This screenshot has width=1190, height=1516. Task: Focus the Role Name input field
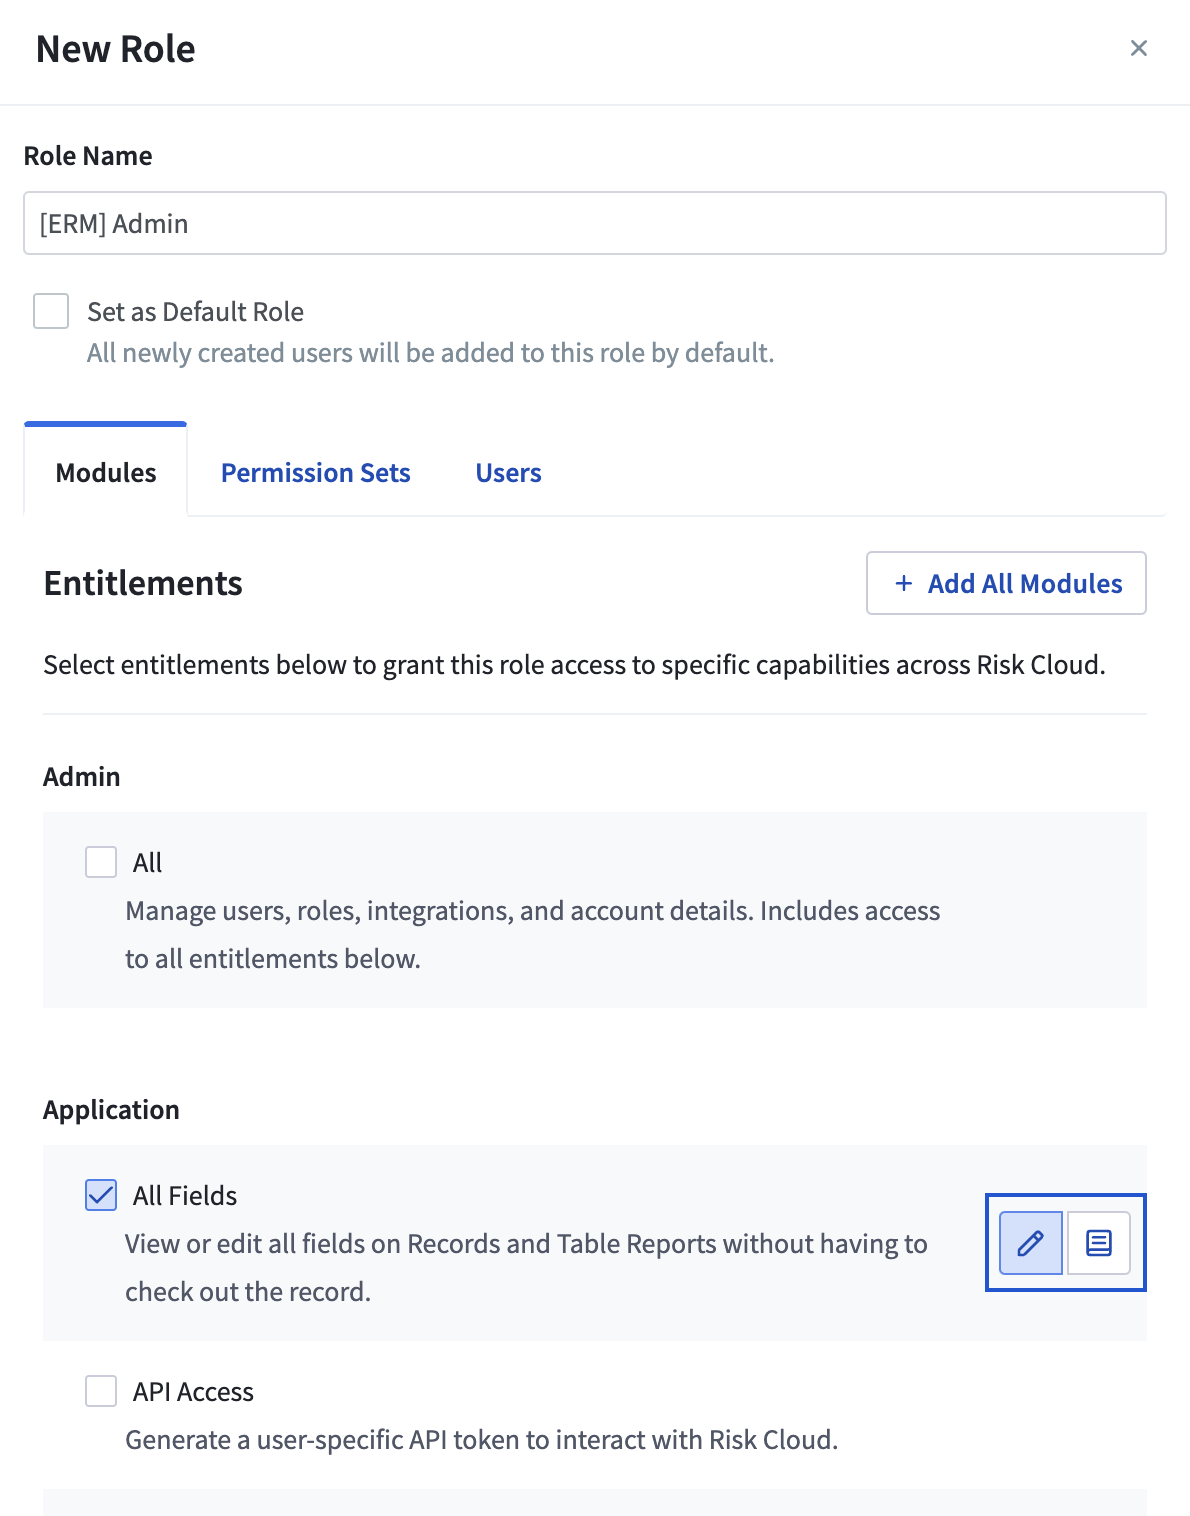click(x=595, y=223)
